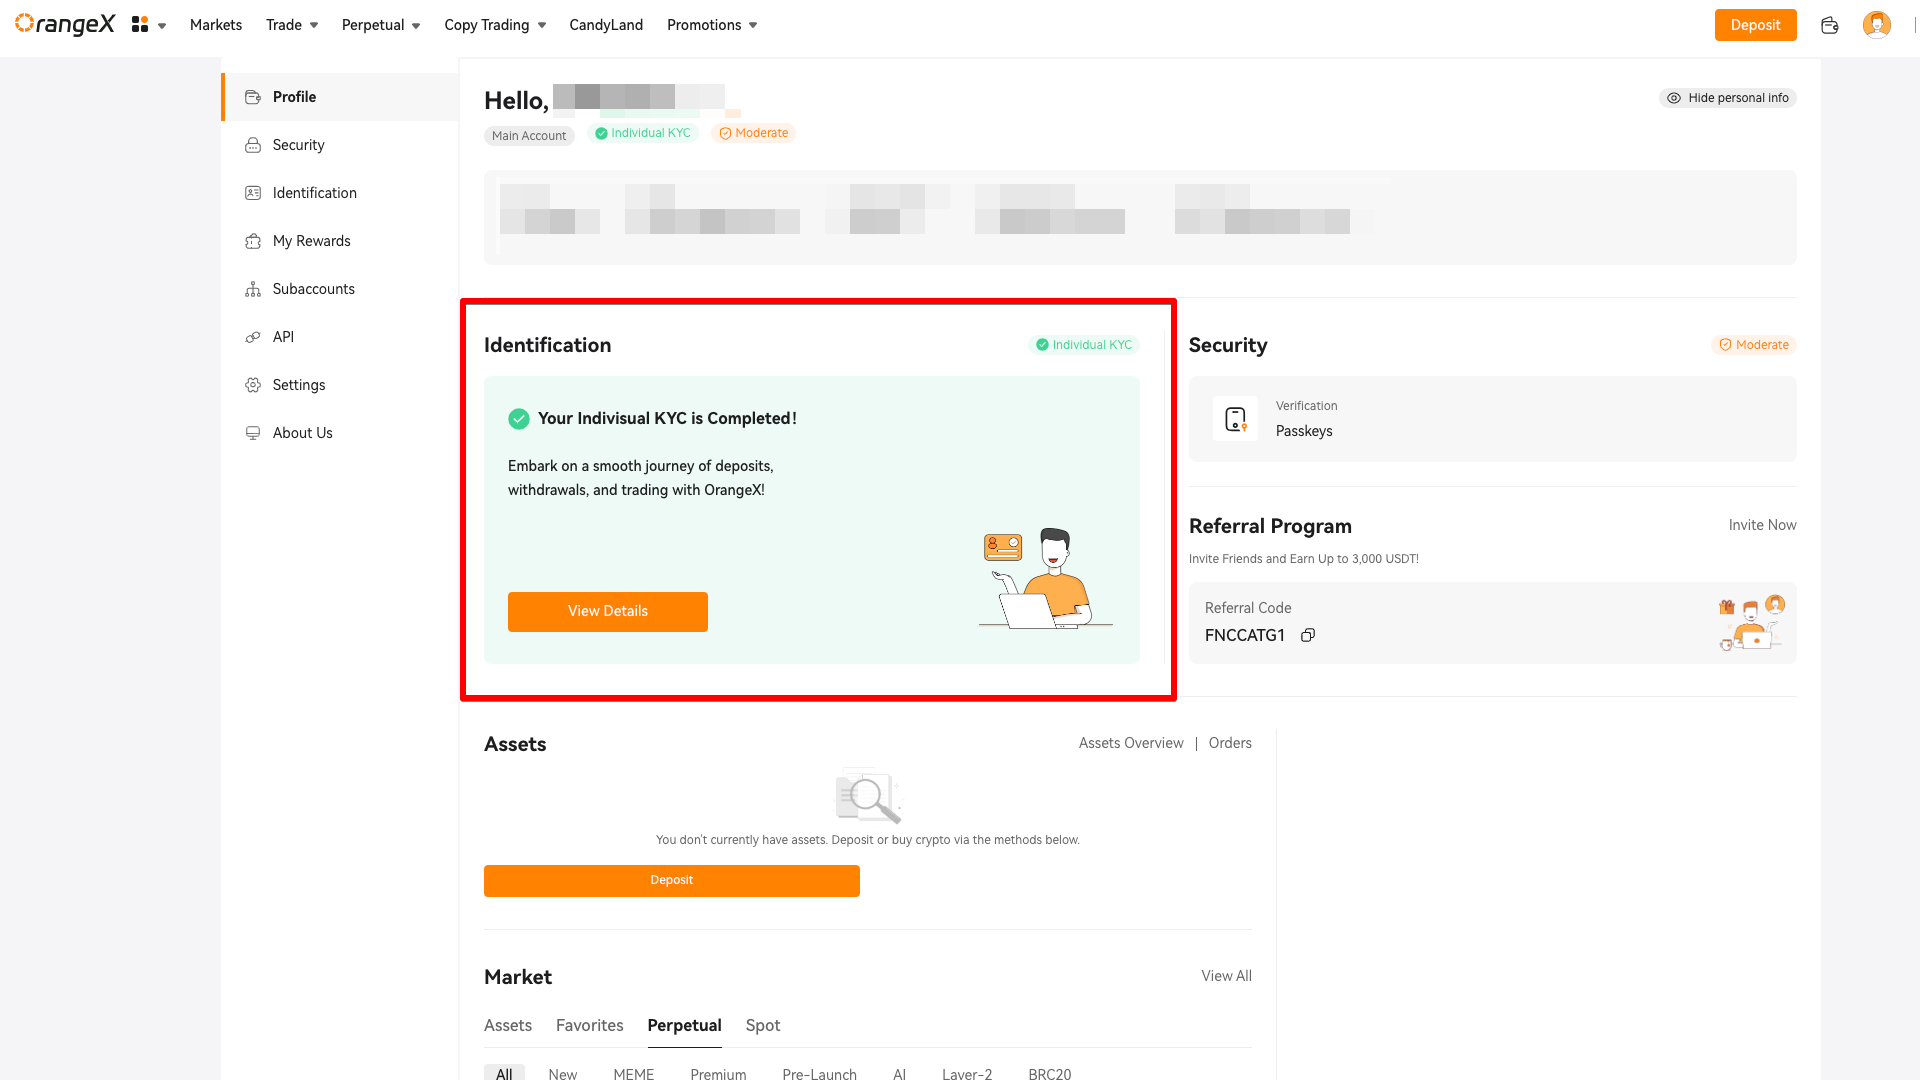Image resolution: width=1920 pixels, height=1080 pixels.
Task: Open the Markets menu item
Action: coord(216,25)
